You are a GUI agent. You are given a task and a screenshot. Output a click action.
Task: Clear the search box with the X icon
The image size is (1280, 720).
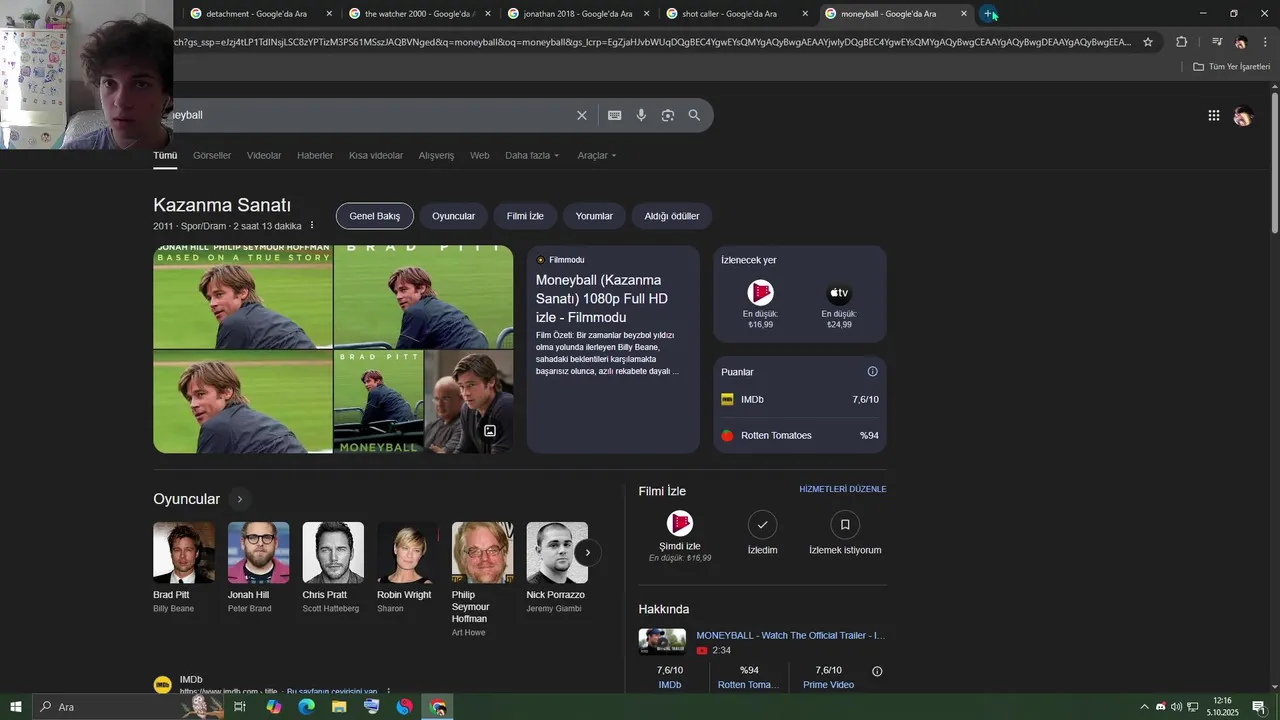point(582,115)
